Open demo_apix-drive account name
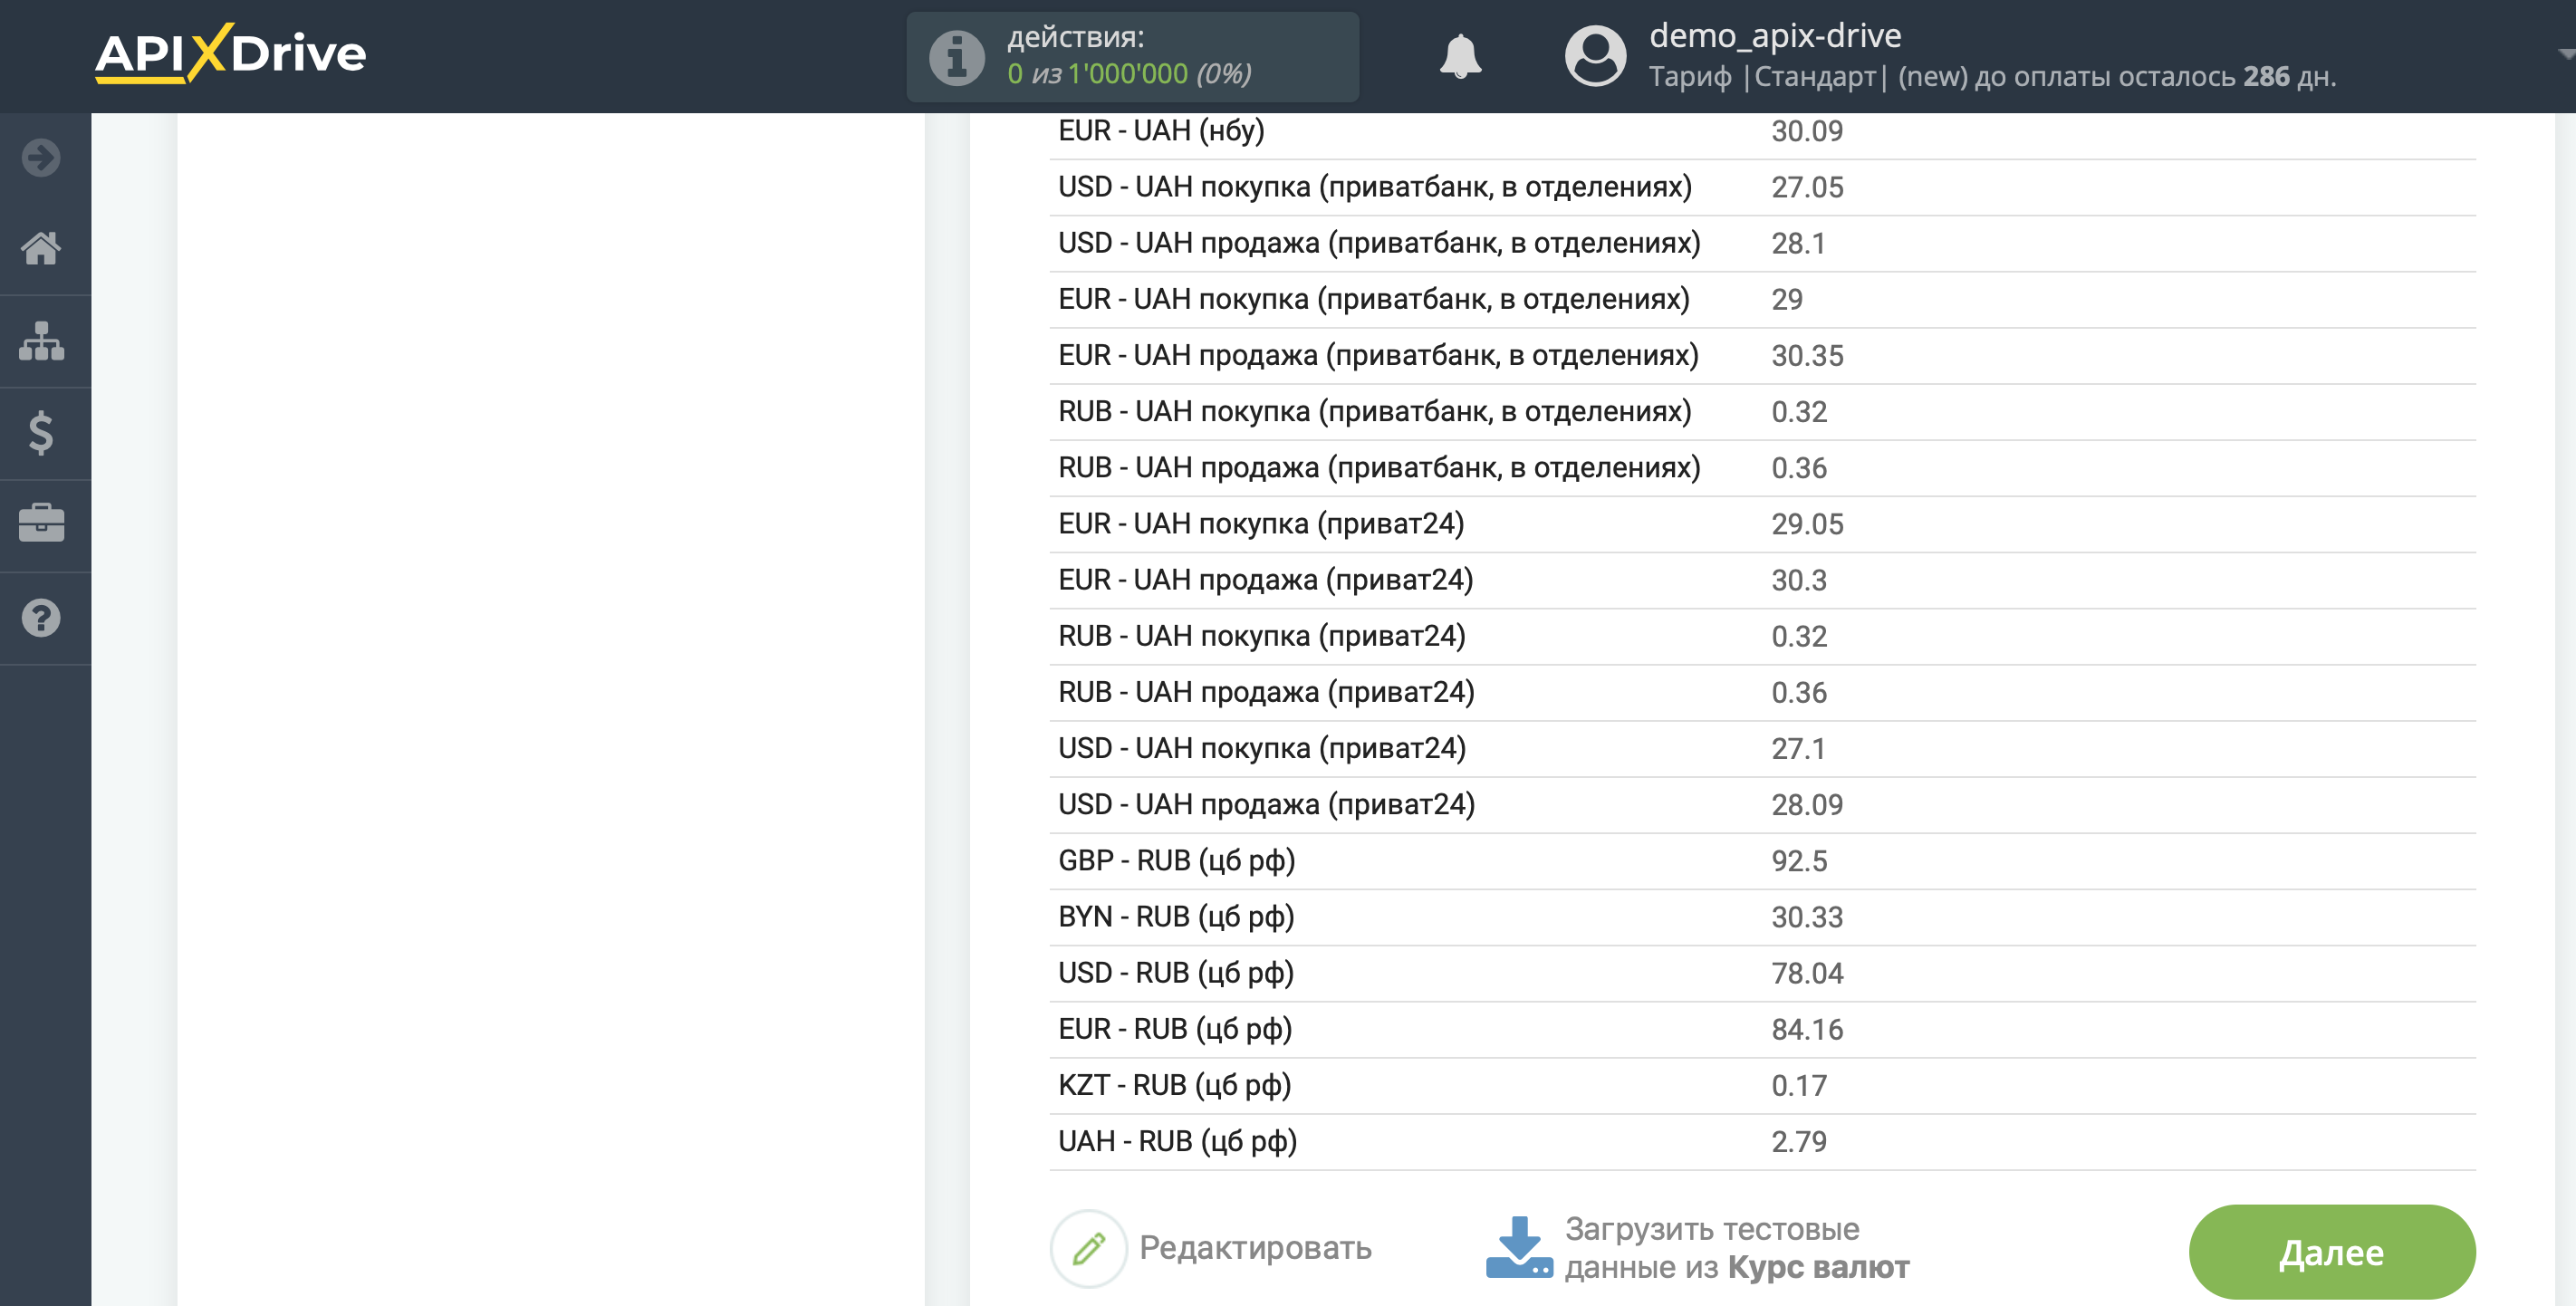The image size is (2576, 1306). click(x=1775, y=35)
